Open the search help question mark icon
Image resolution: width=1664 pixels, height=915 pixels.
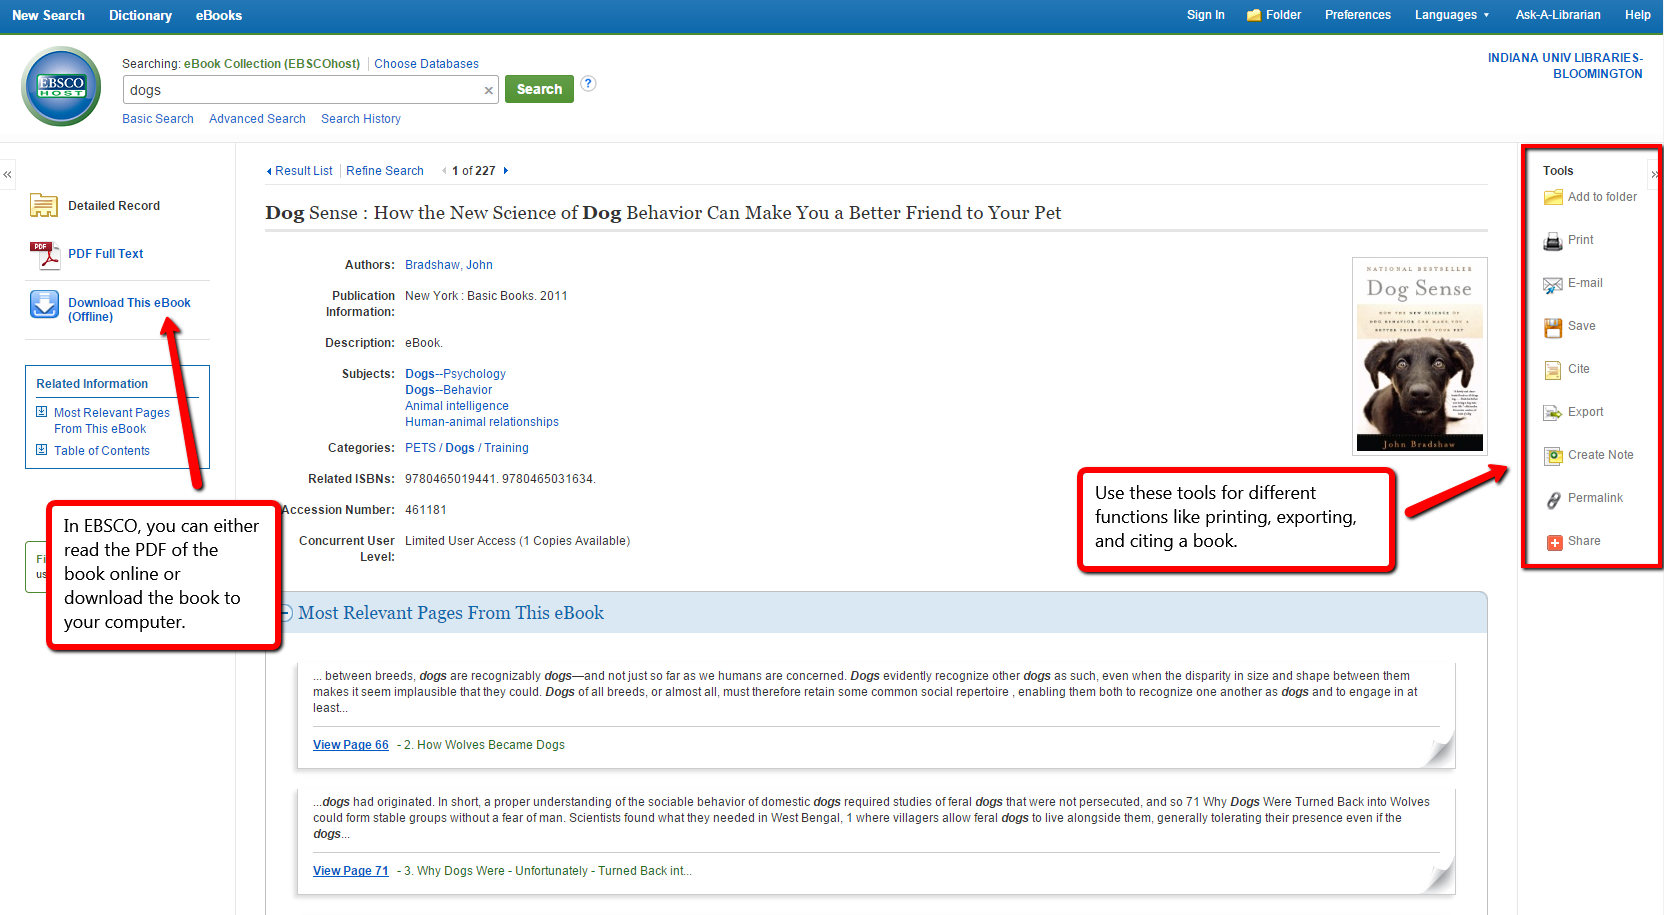click(588, 84)
